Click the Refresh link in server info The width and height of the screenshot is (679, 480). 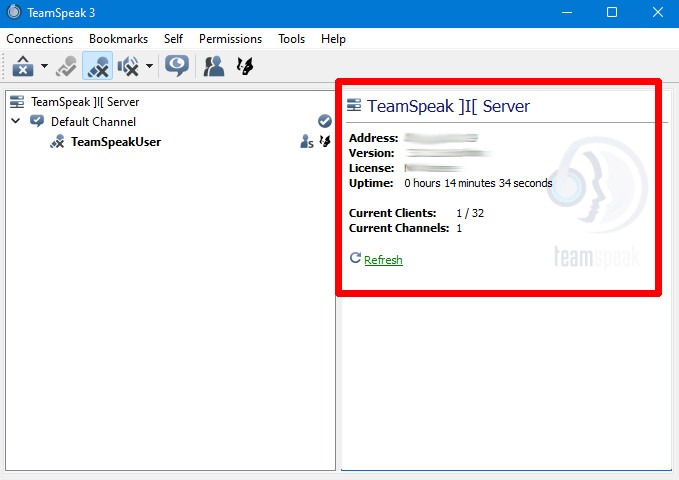point(383,260)
